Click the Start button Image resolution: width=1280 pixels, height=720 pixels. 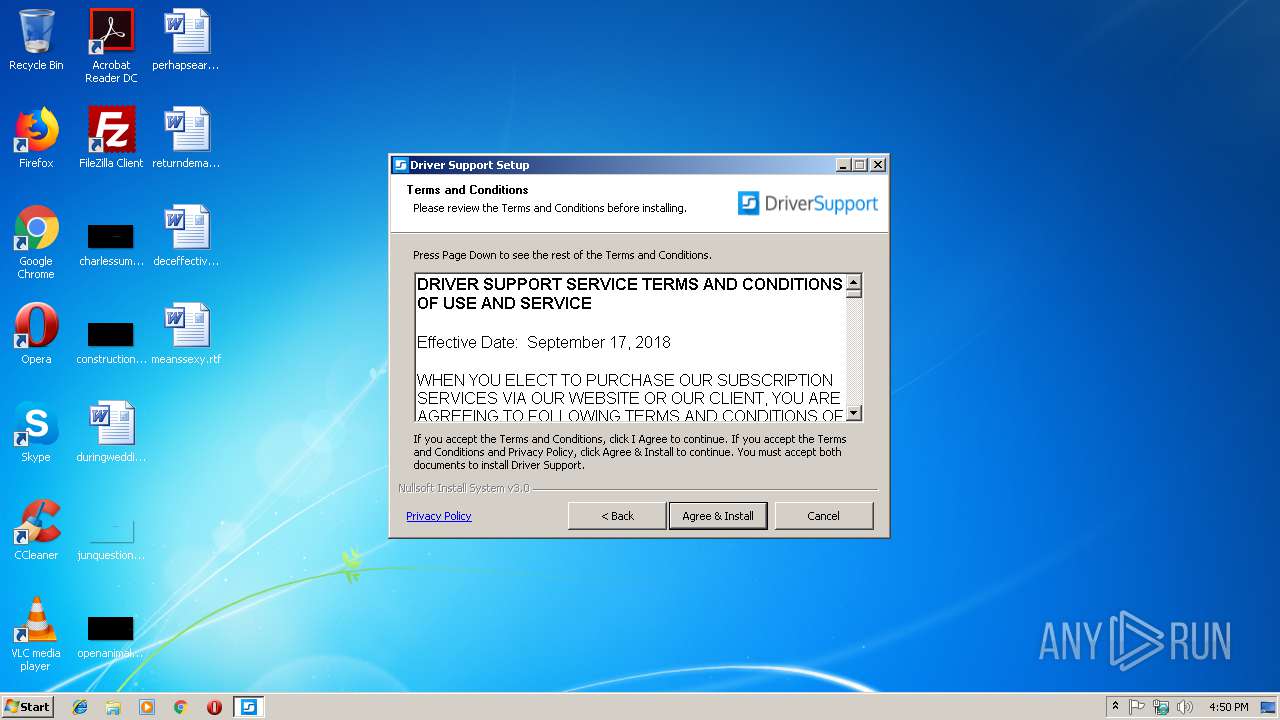click(28, 707)
